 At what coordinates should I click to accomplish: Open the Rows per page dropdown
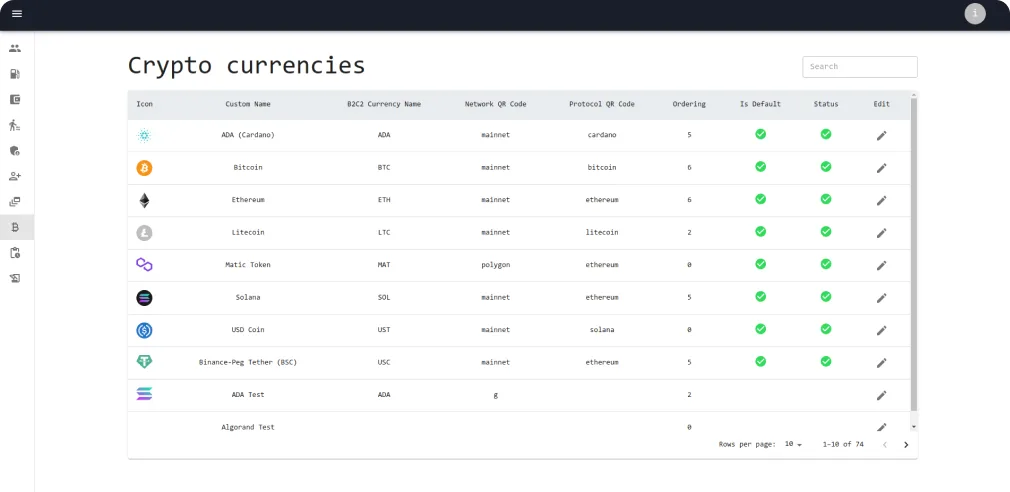coord(793,444)
